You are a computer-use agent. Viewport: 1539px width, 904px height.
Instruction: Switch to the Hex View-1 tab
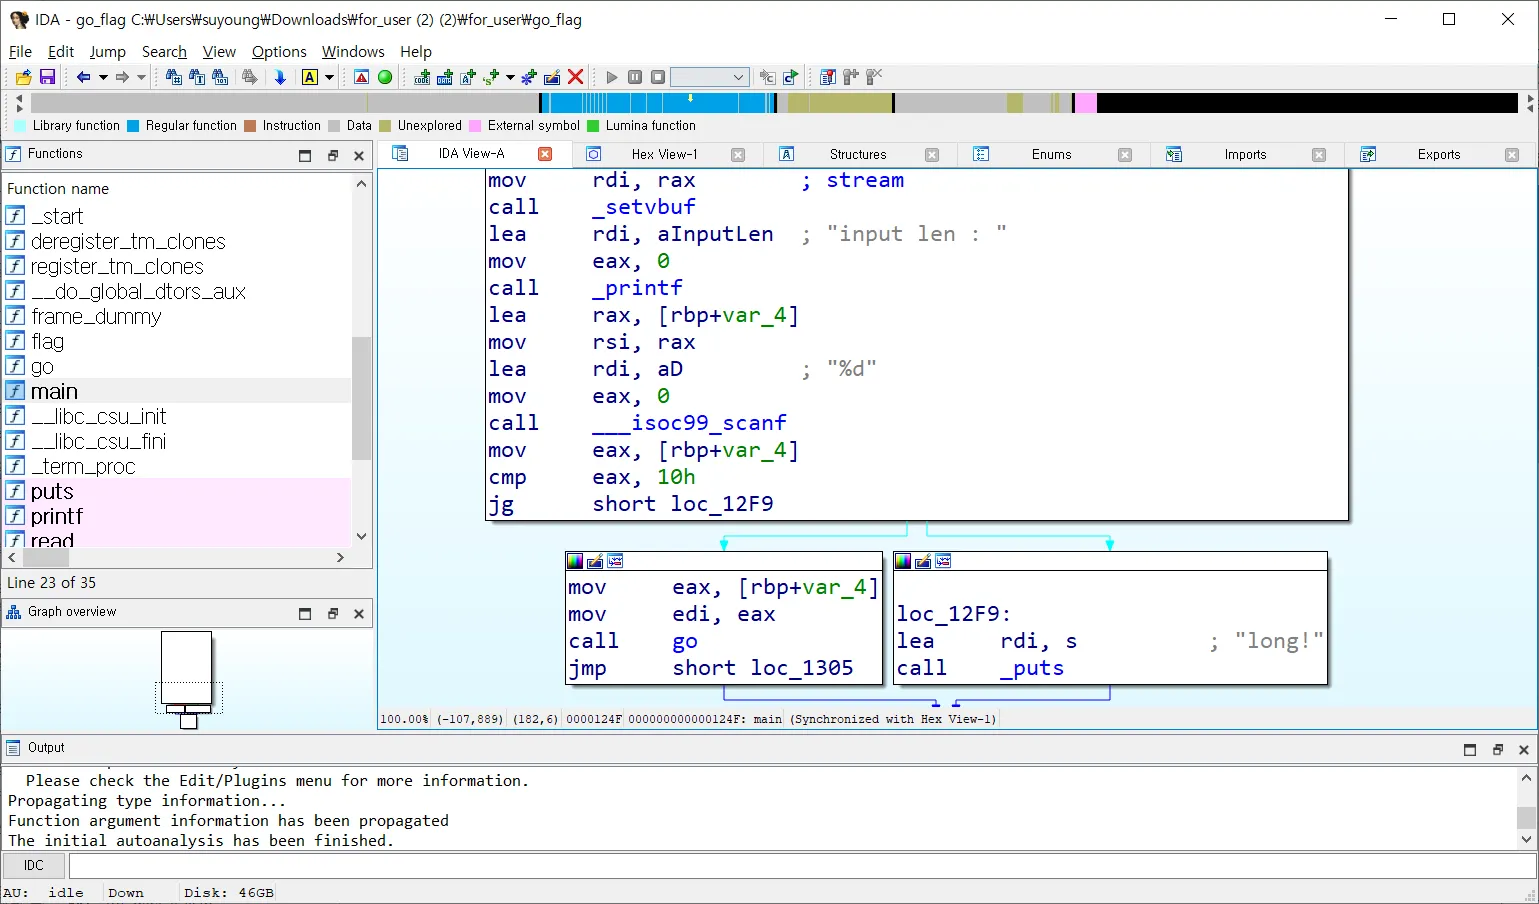664,154
